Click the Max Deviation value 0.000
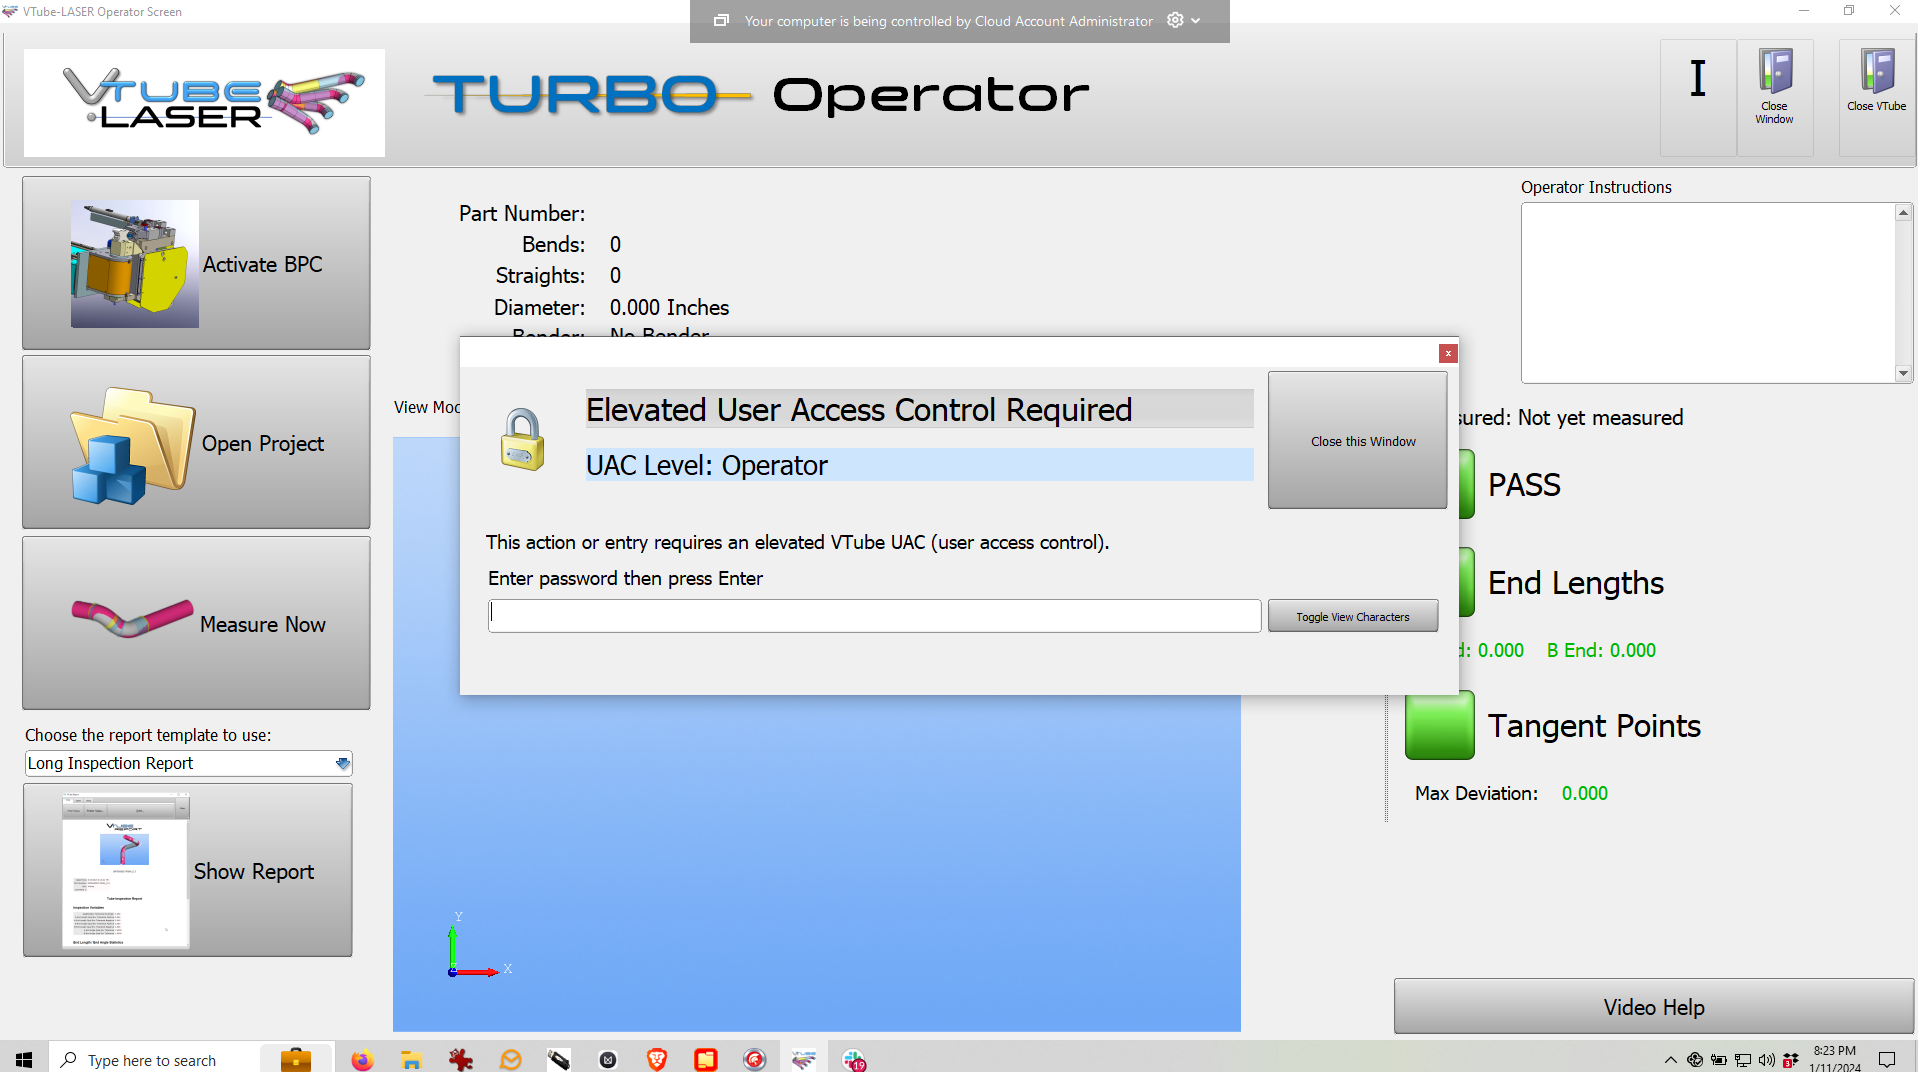1918x1072 pixels. click(1585, 793)
